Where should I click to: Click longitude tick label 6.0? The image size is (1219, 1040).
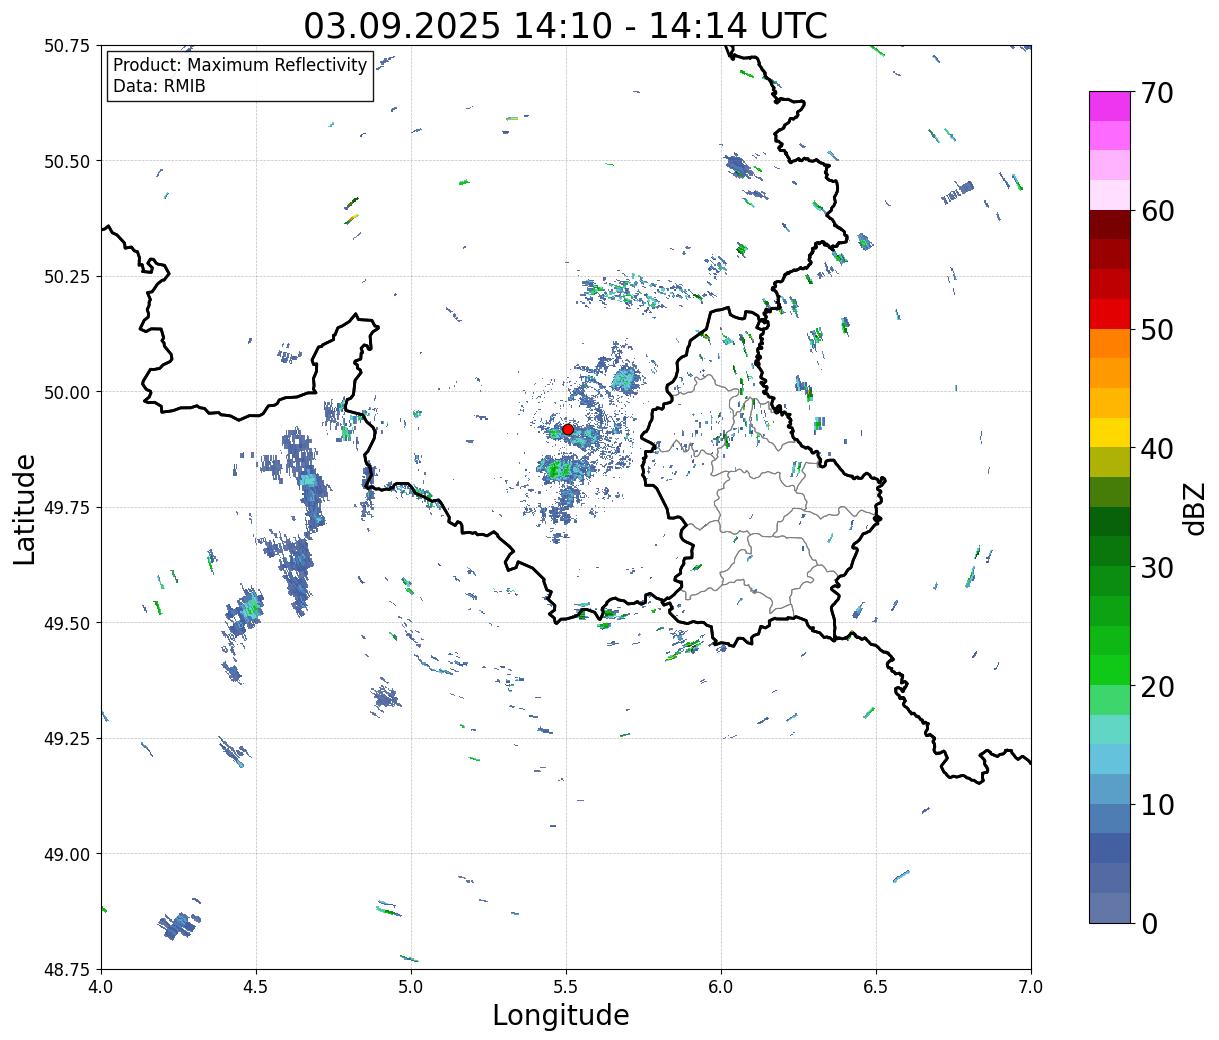click(x=721, y=987)
